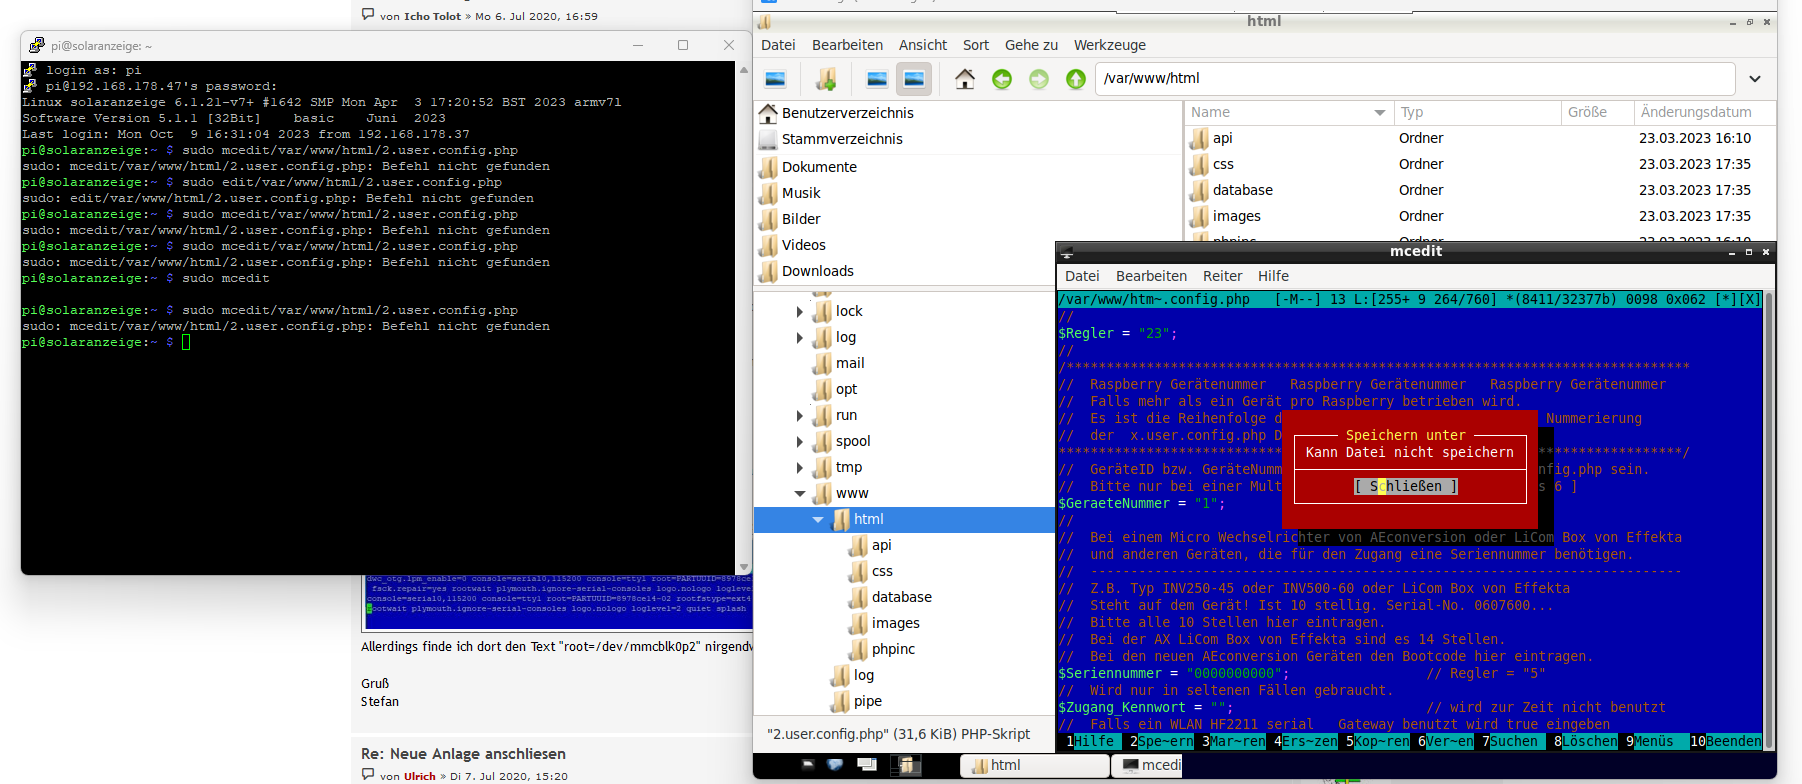Collapse the www folder in tree
The height and width of the screenshot is (784, 1802).
click(x=799, y=493)
